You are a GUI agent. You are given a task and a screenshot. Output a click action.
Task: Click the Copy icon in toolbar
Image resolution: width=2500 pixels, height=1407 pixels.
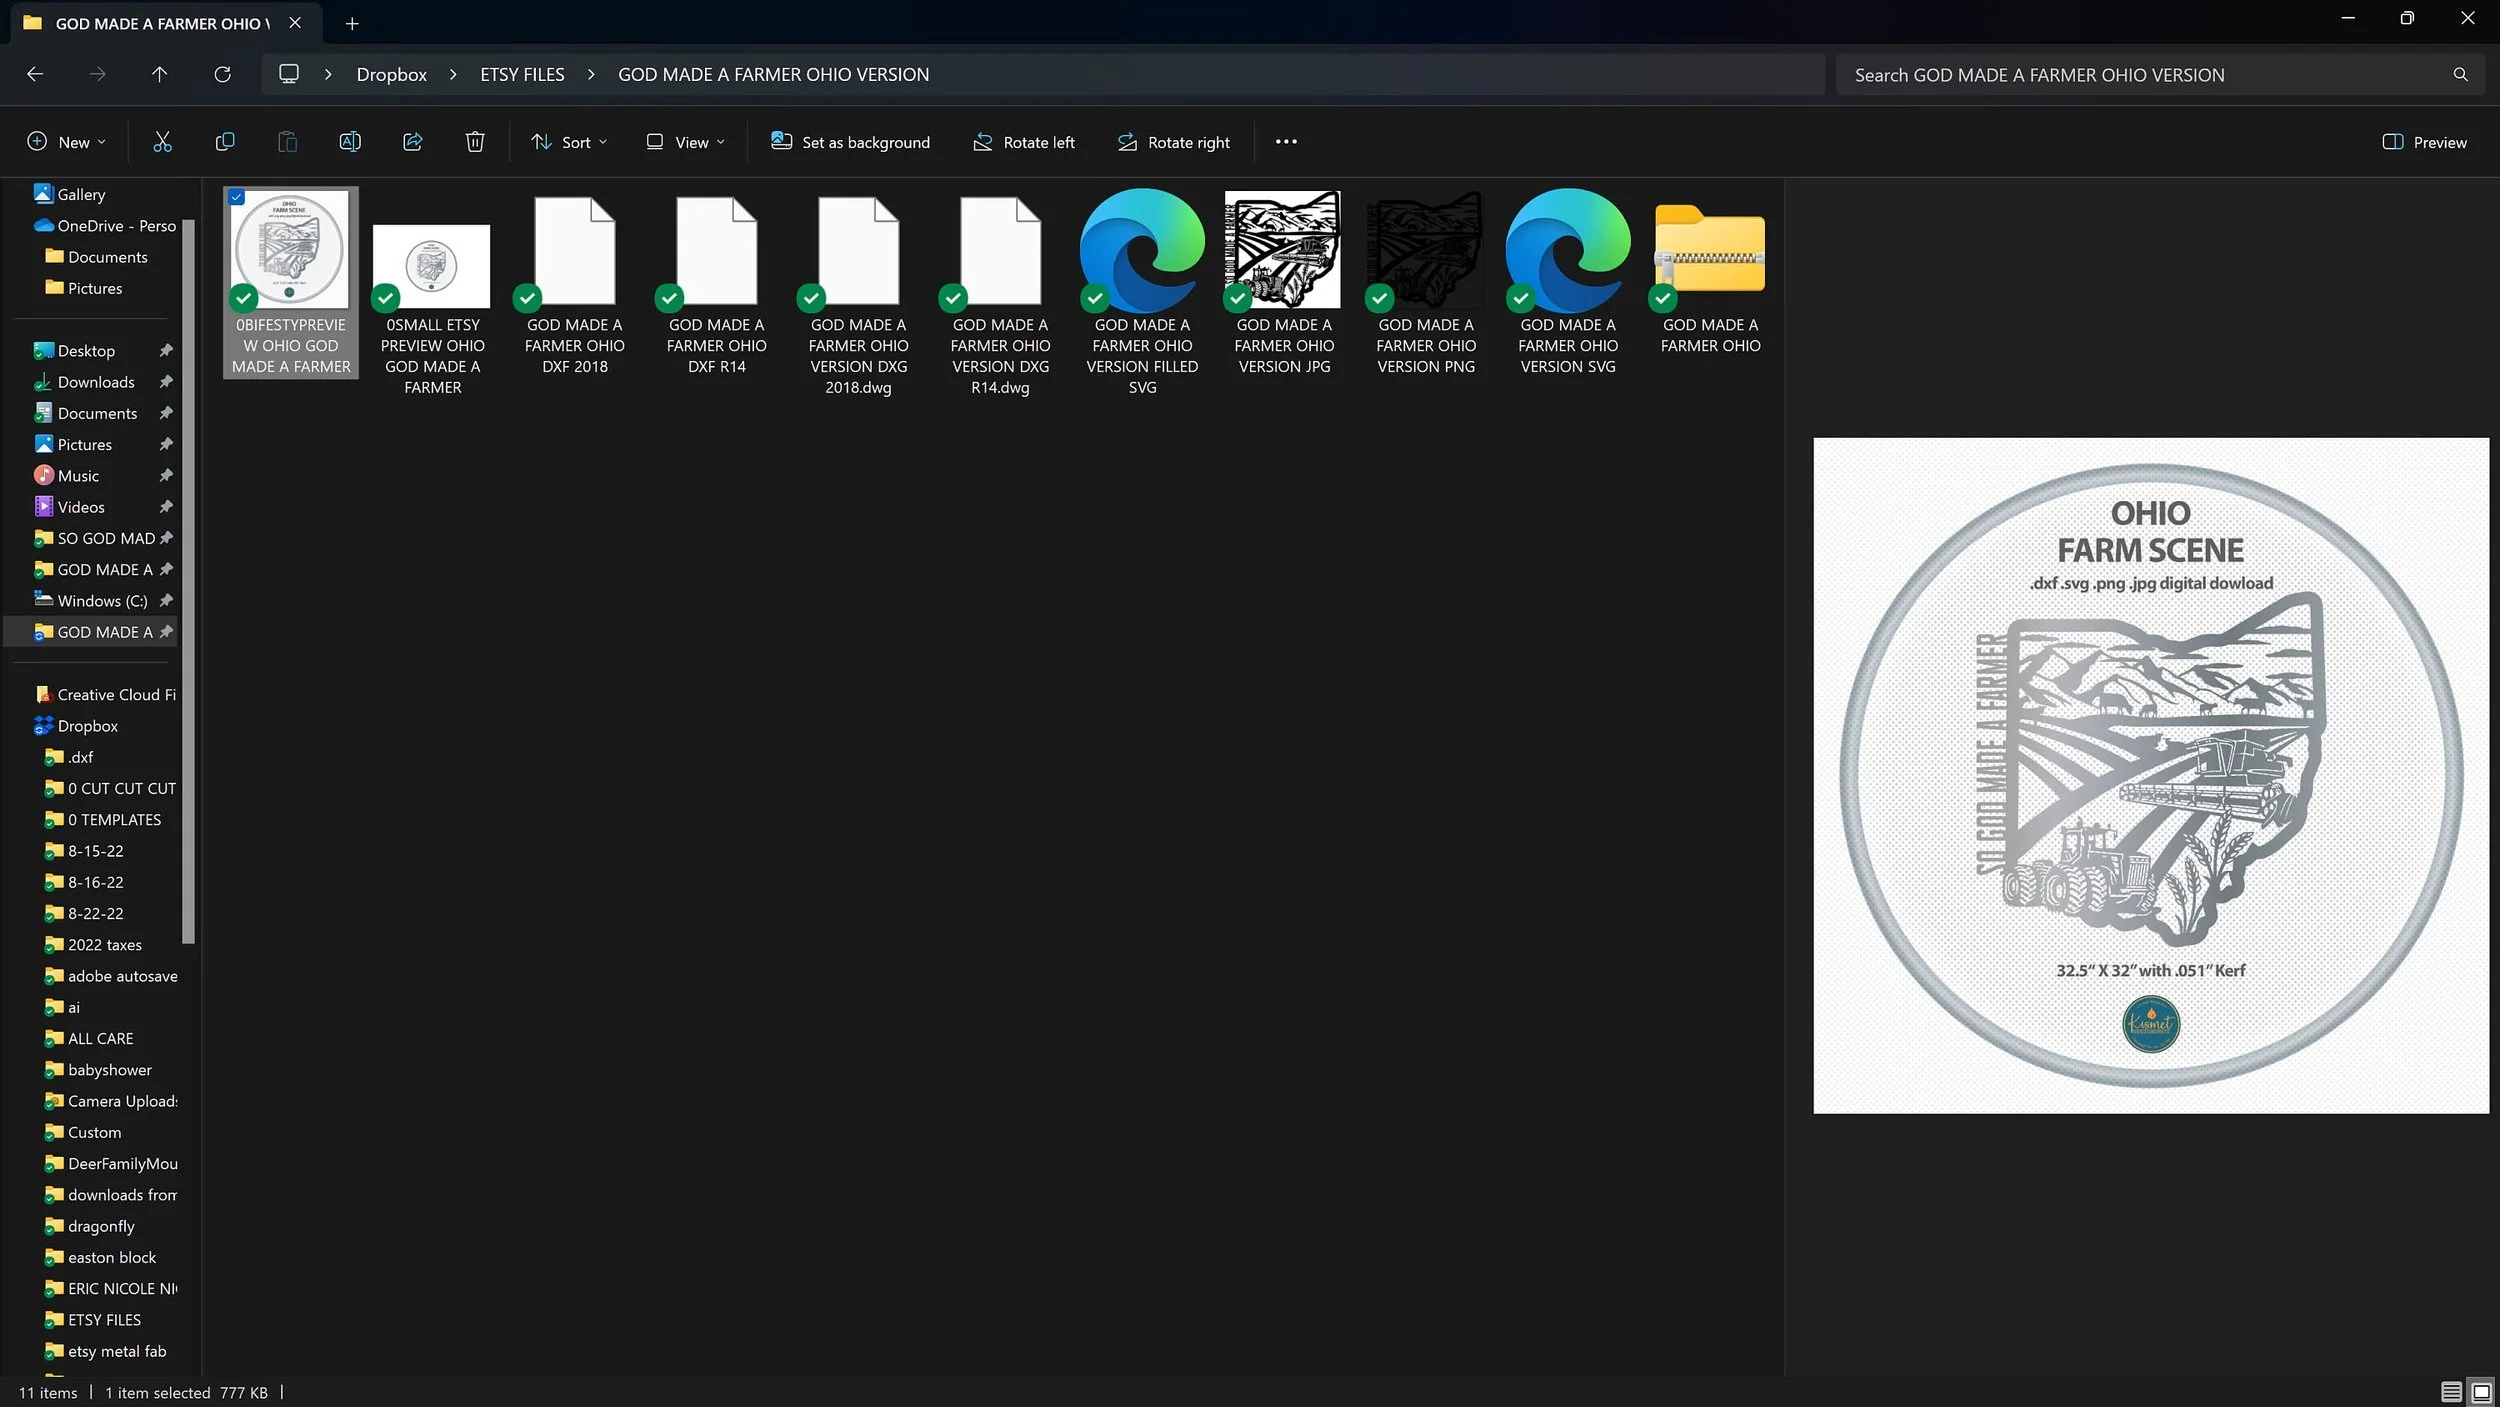tap(225, 142)
